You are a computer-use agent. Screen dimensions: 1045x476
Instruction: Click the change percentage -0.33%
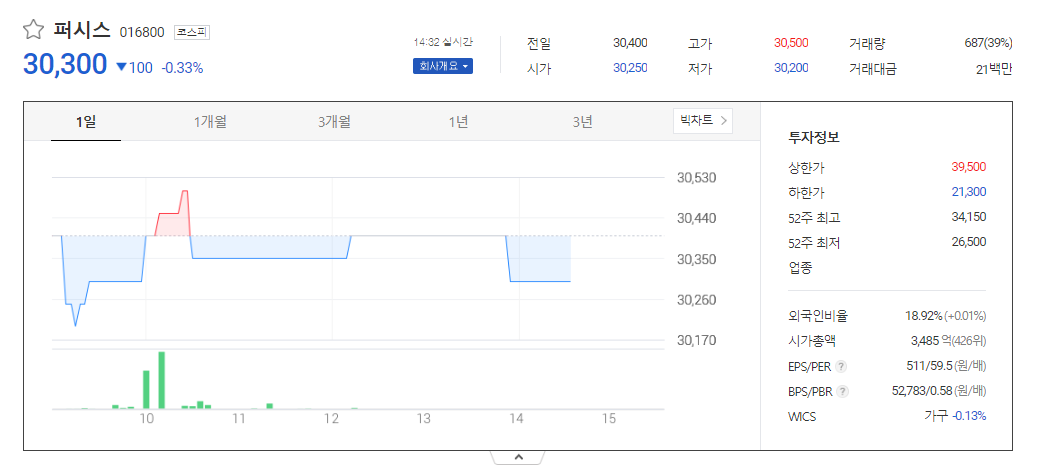(x=182, y=67)
